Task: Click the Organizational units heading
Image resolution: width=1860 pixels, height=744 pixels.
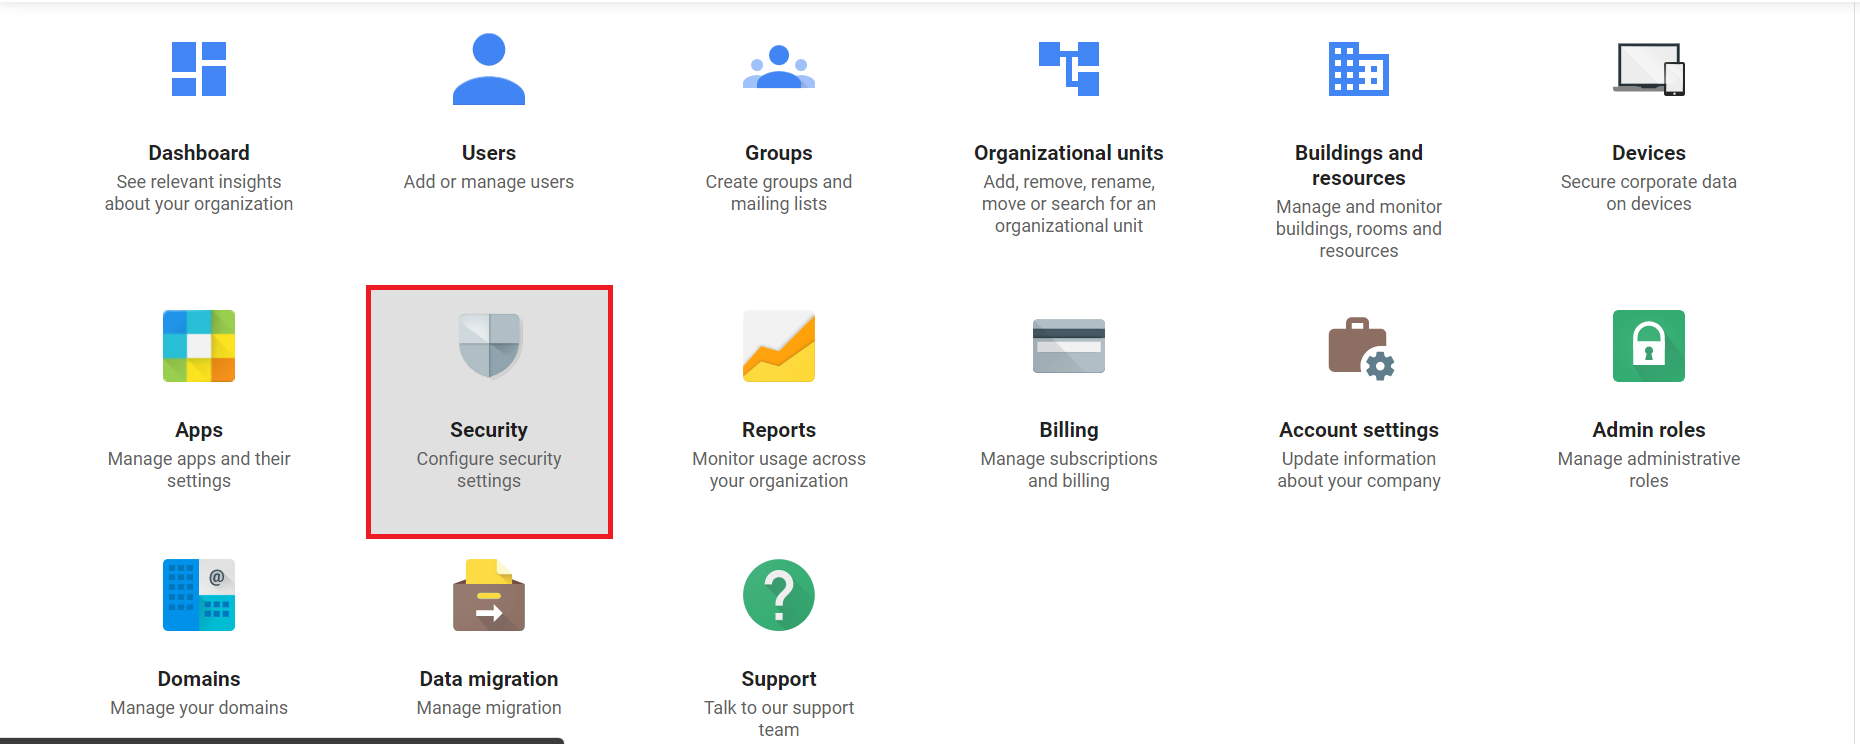Action: [1069, 153]
